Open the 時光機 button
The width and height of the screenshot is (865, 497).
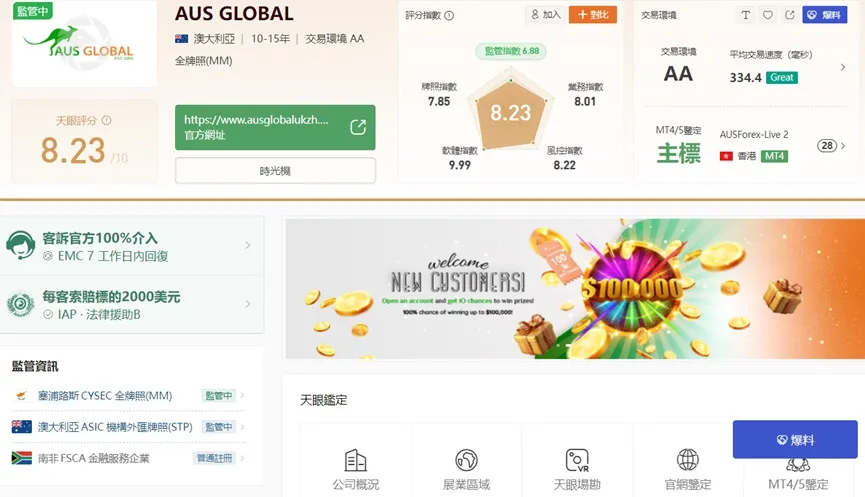275,170
